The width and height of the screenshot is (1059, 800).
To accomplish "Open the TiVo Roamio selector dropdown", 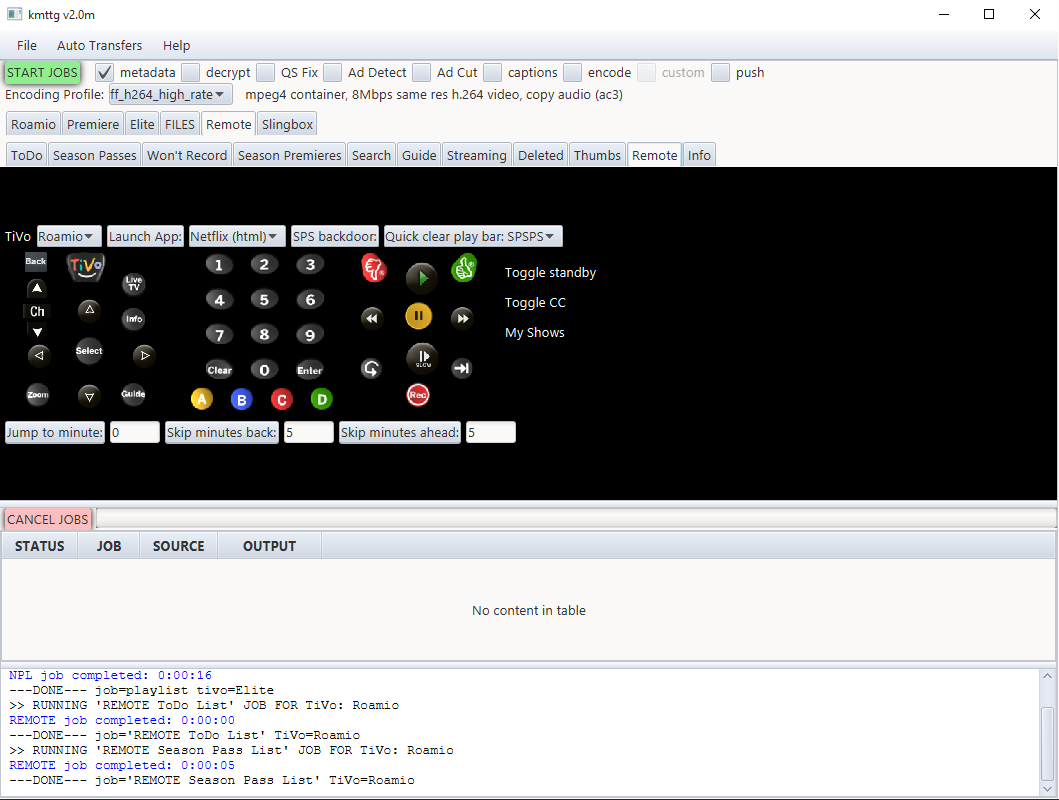I will tap(69, 236).
